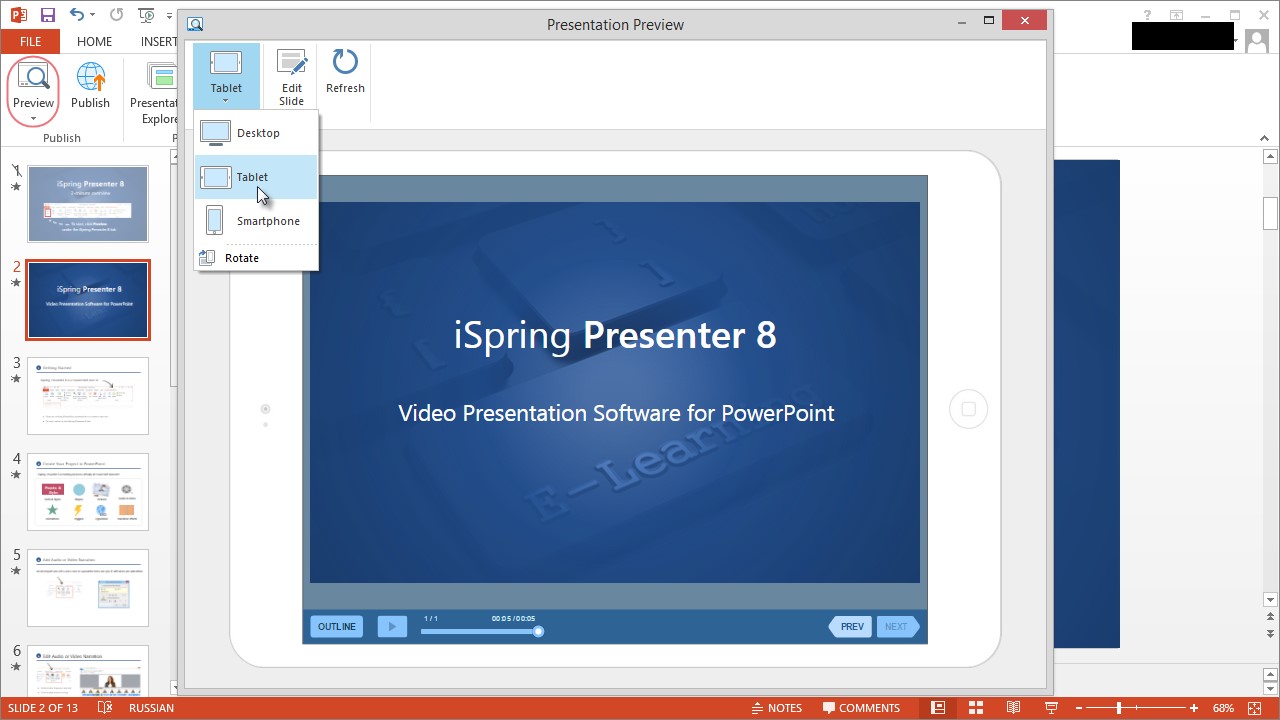Open the Customize Quick Access Toolbar arrow
Image resolution: width=1280 pixels, height=720 pixels.
[169, 16]
